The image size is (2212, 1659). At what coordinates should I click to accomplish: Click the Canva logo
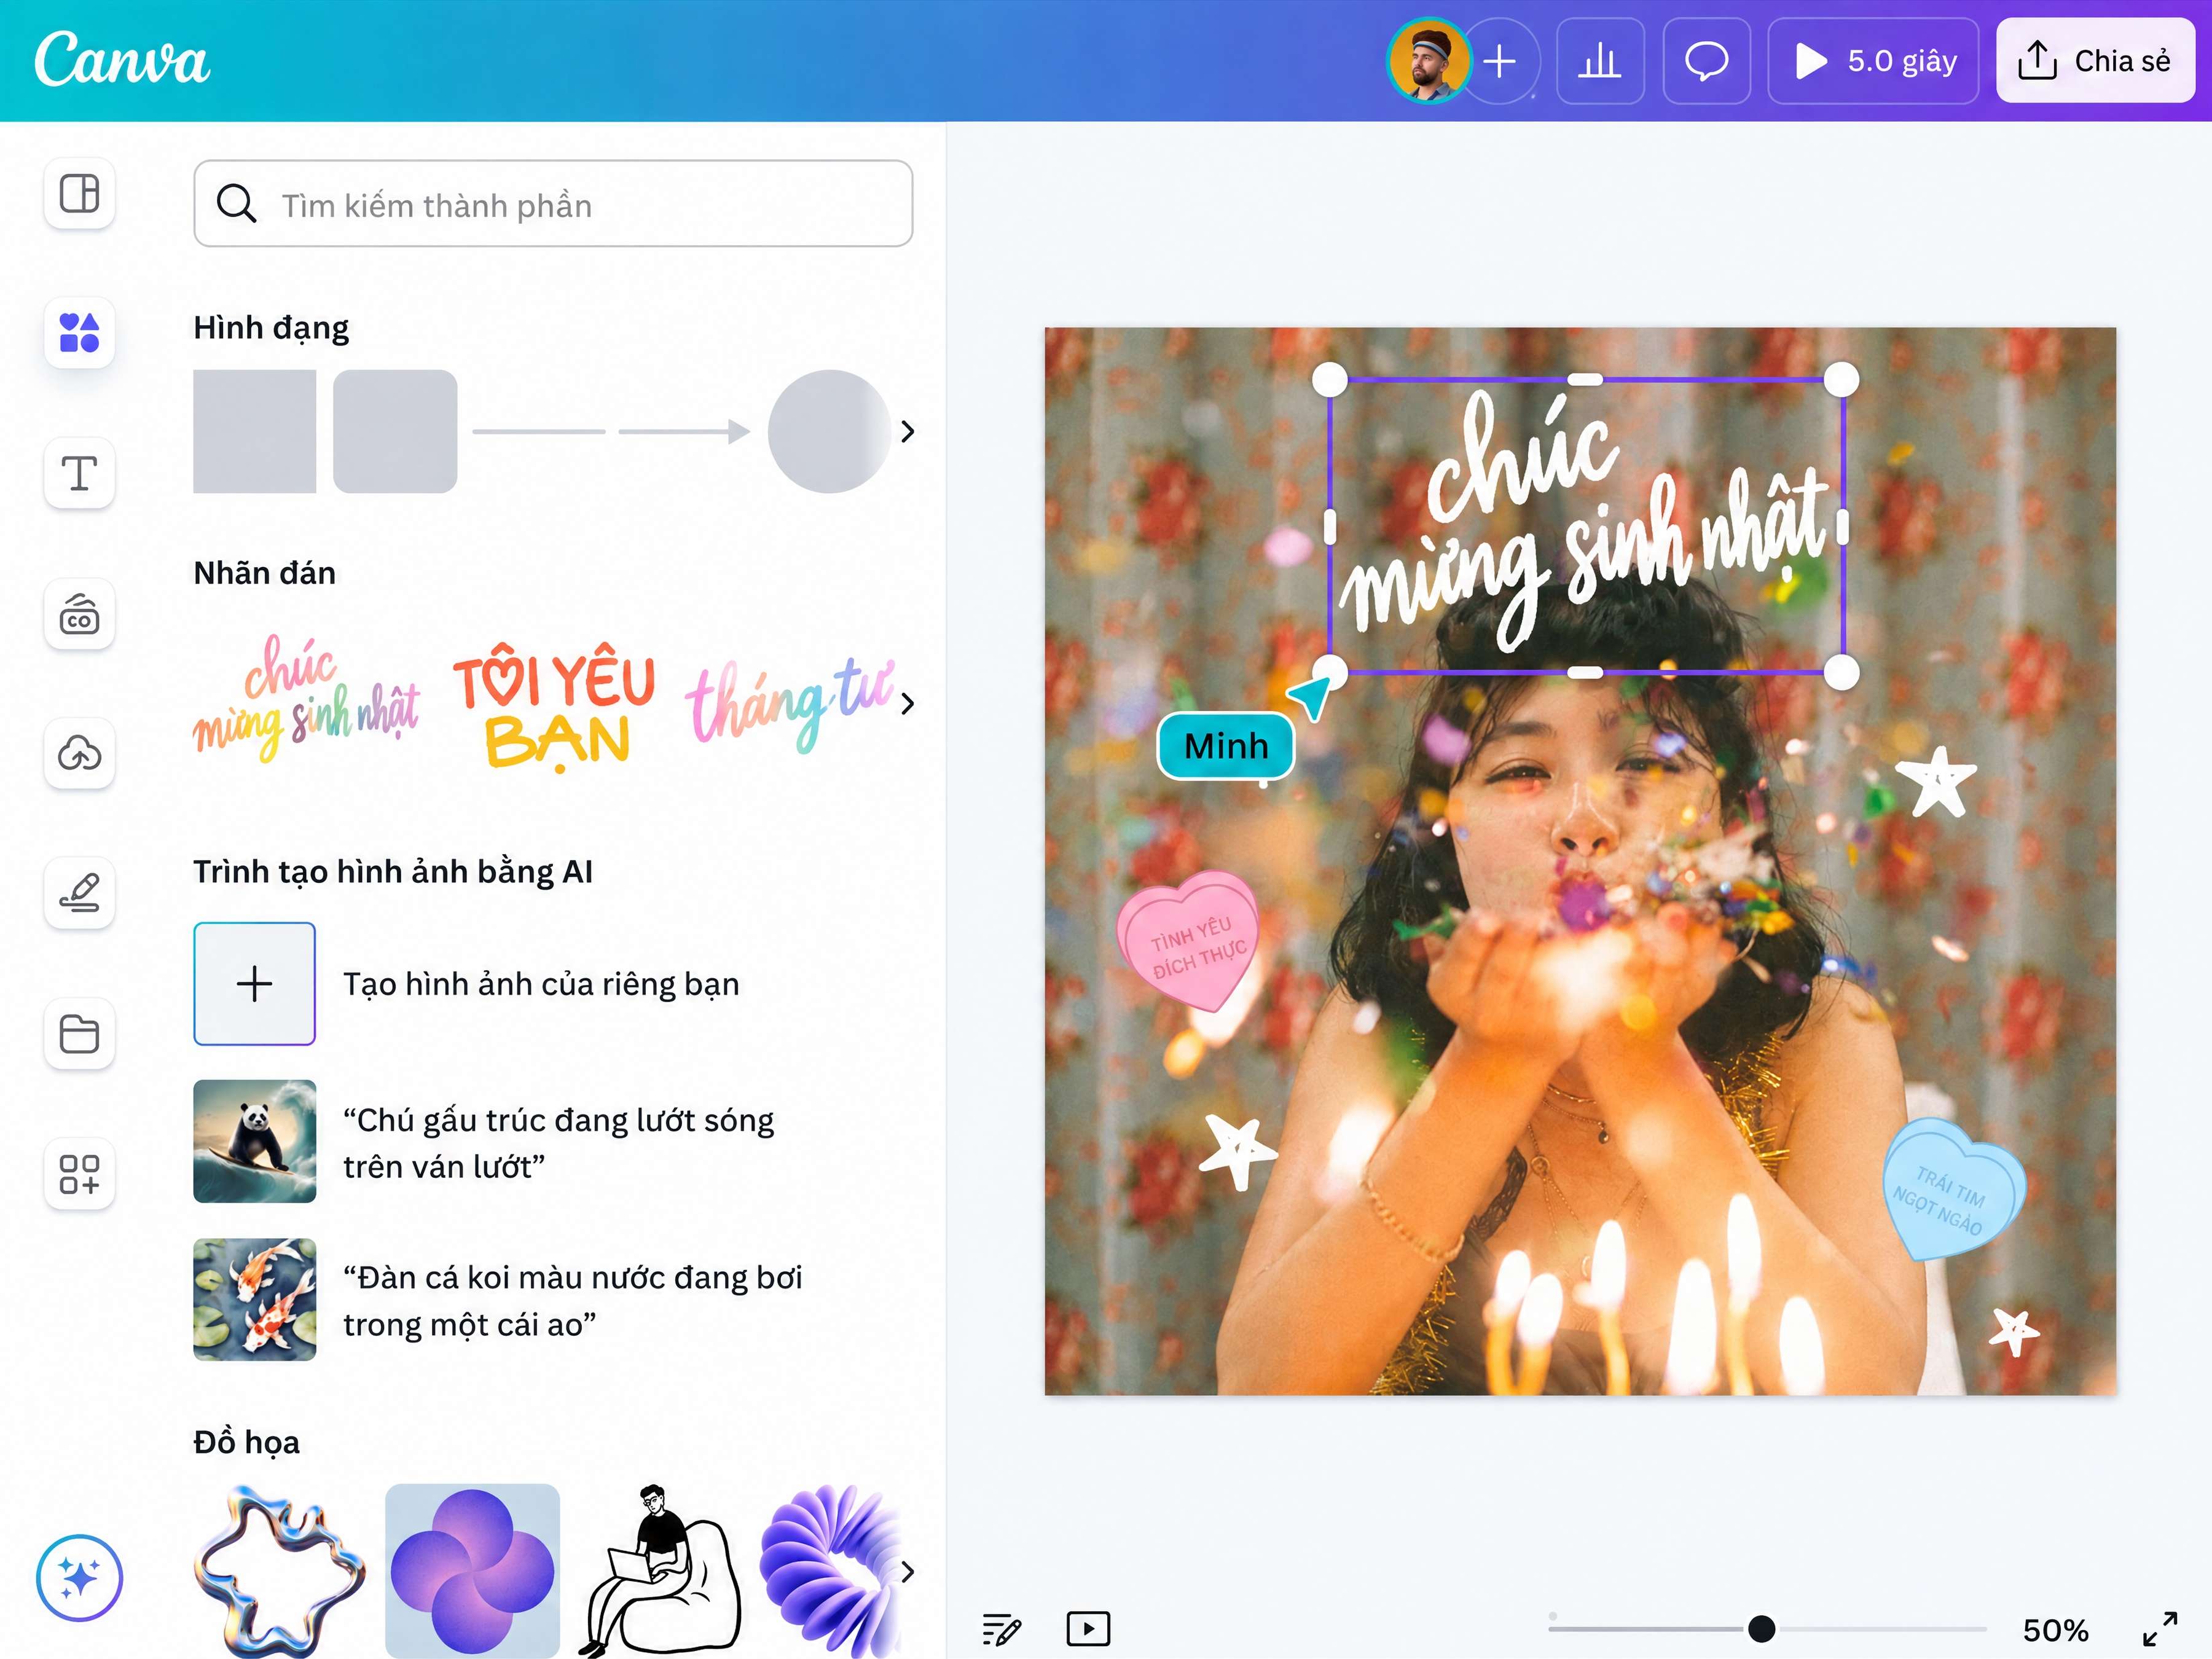pyautogui.click(x=122, y=60)
